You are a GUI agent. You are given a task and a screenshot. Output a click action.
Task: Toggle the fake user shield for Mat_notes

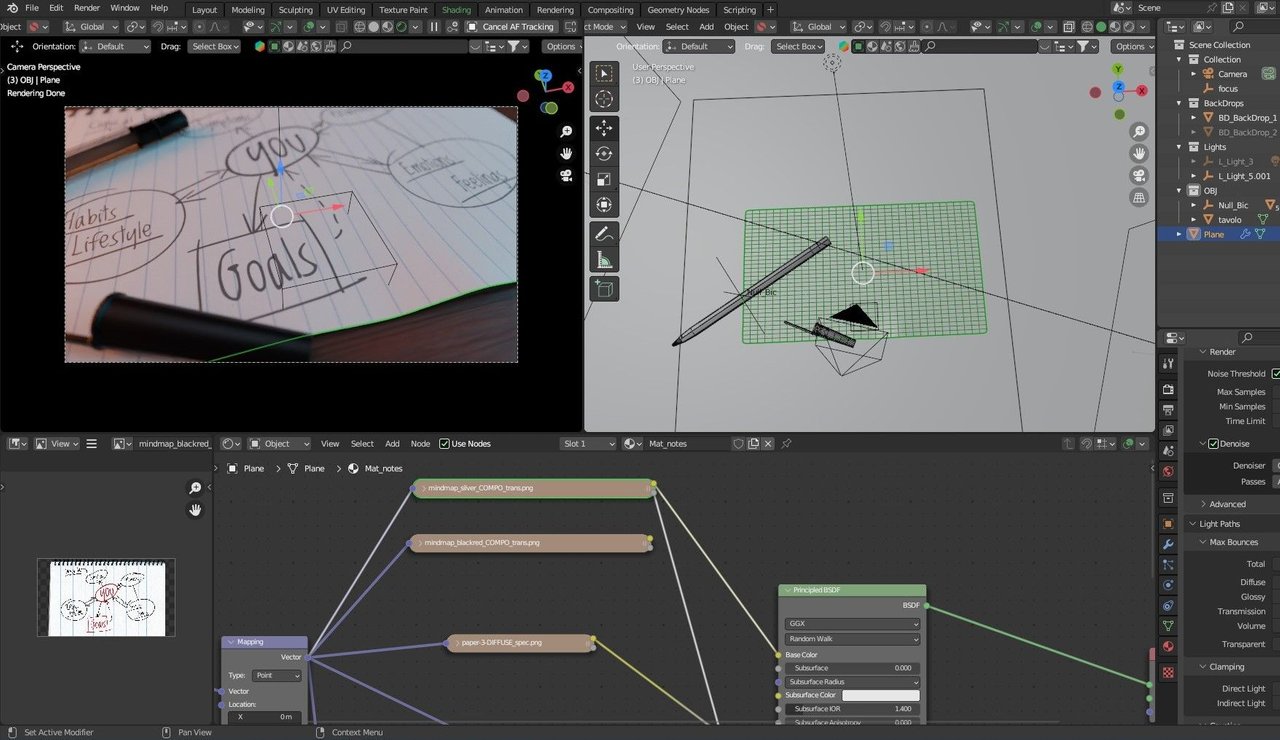[739, 443]
